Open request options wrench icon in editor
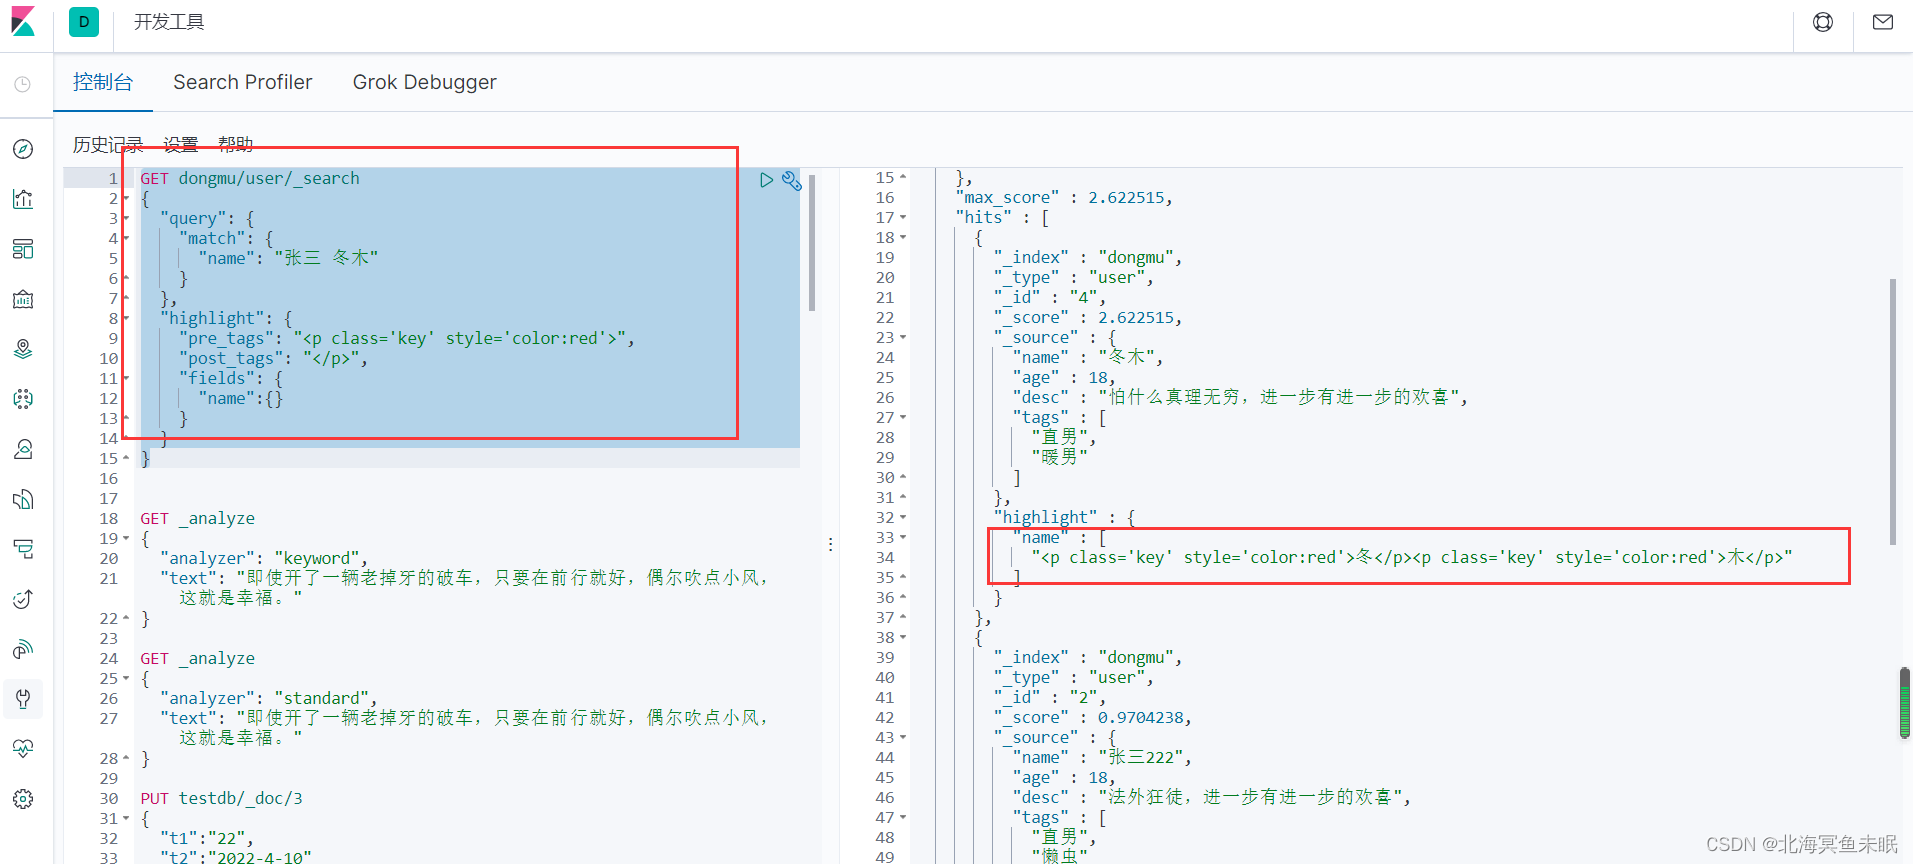This screenshot has width=1913, height=864. coord(791,180)
